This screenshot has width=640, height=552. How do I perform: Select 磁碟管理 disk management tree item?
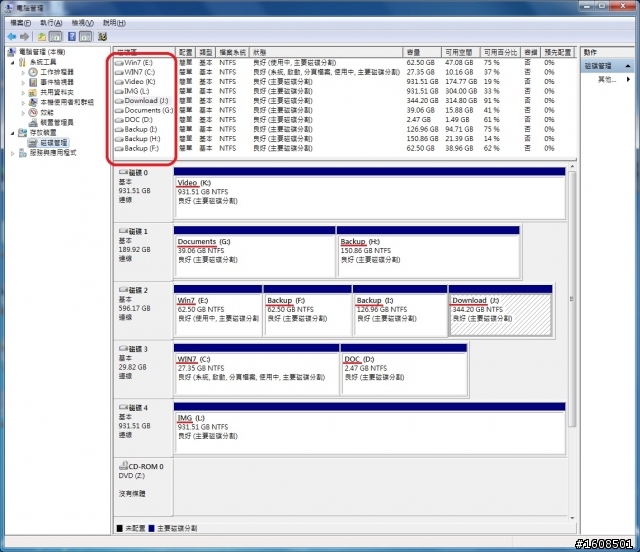tap(48, 142)
